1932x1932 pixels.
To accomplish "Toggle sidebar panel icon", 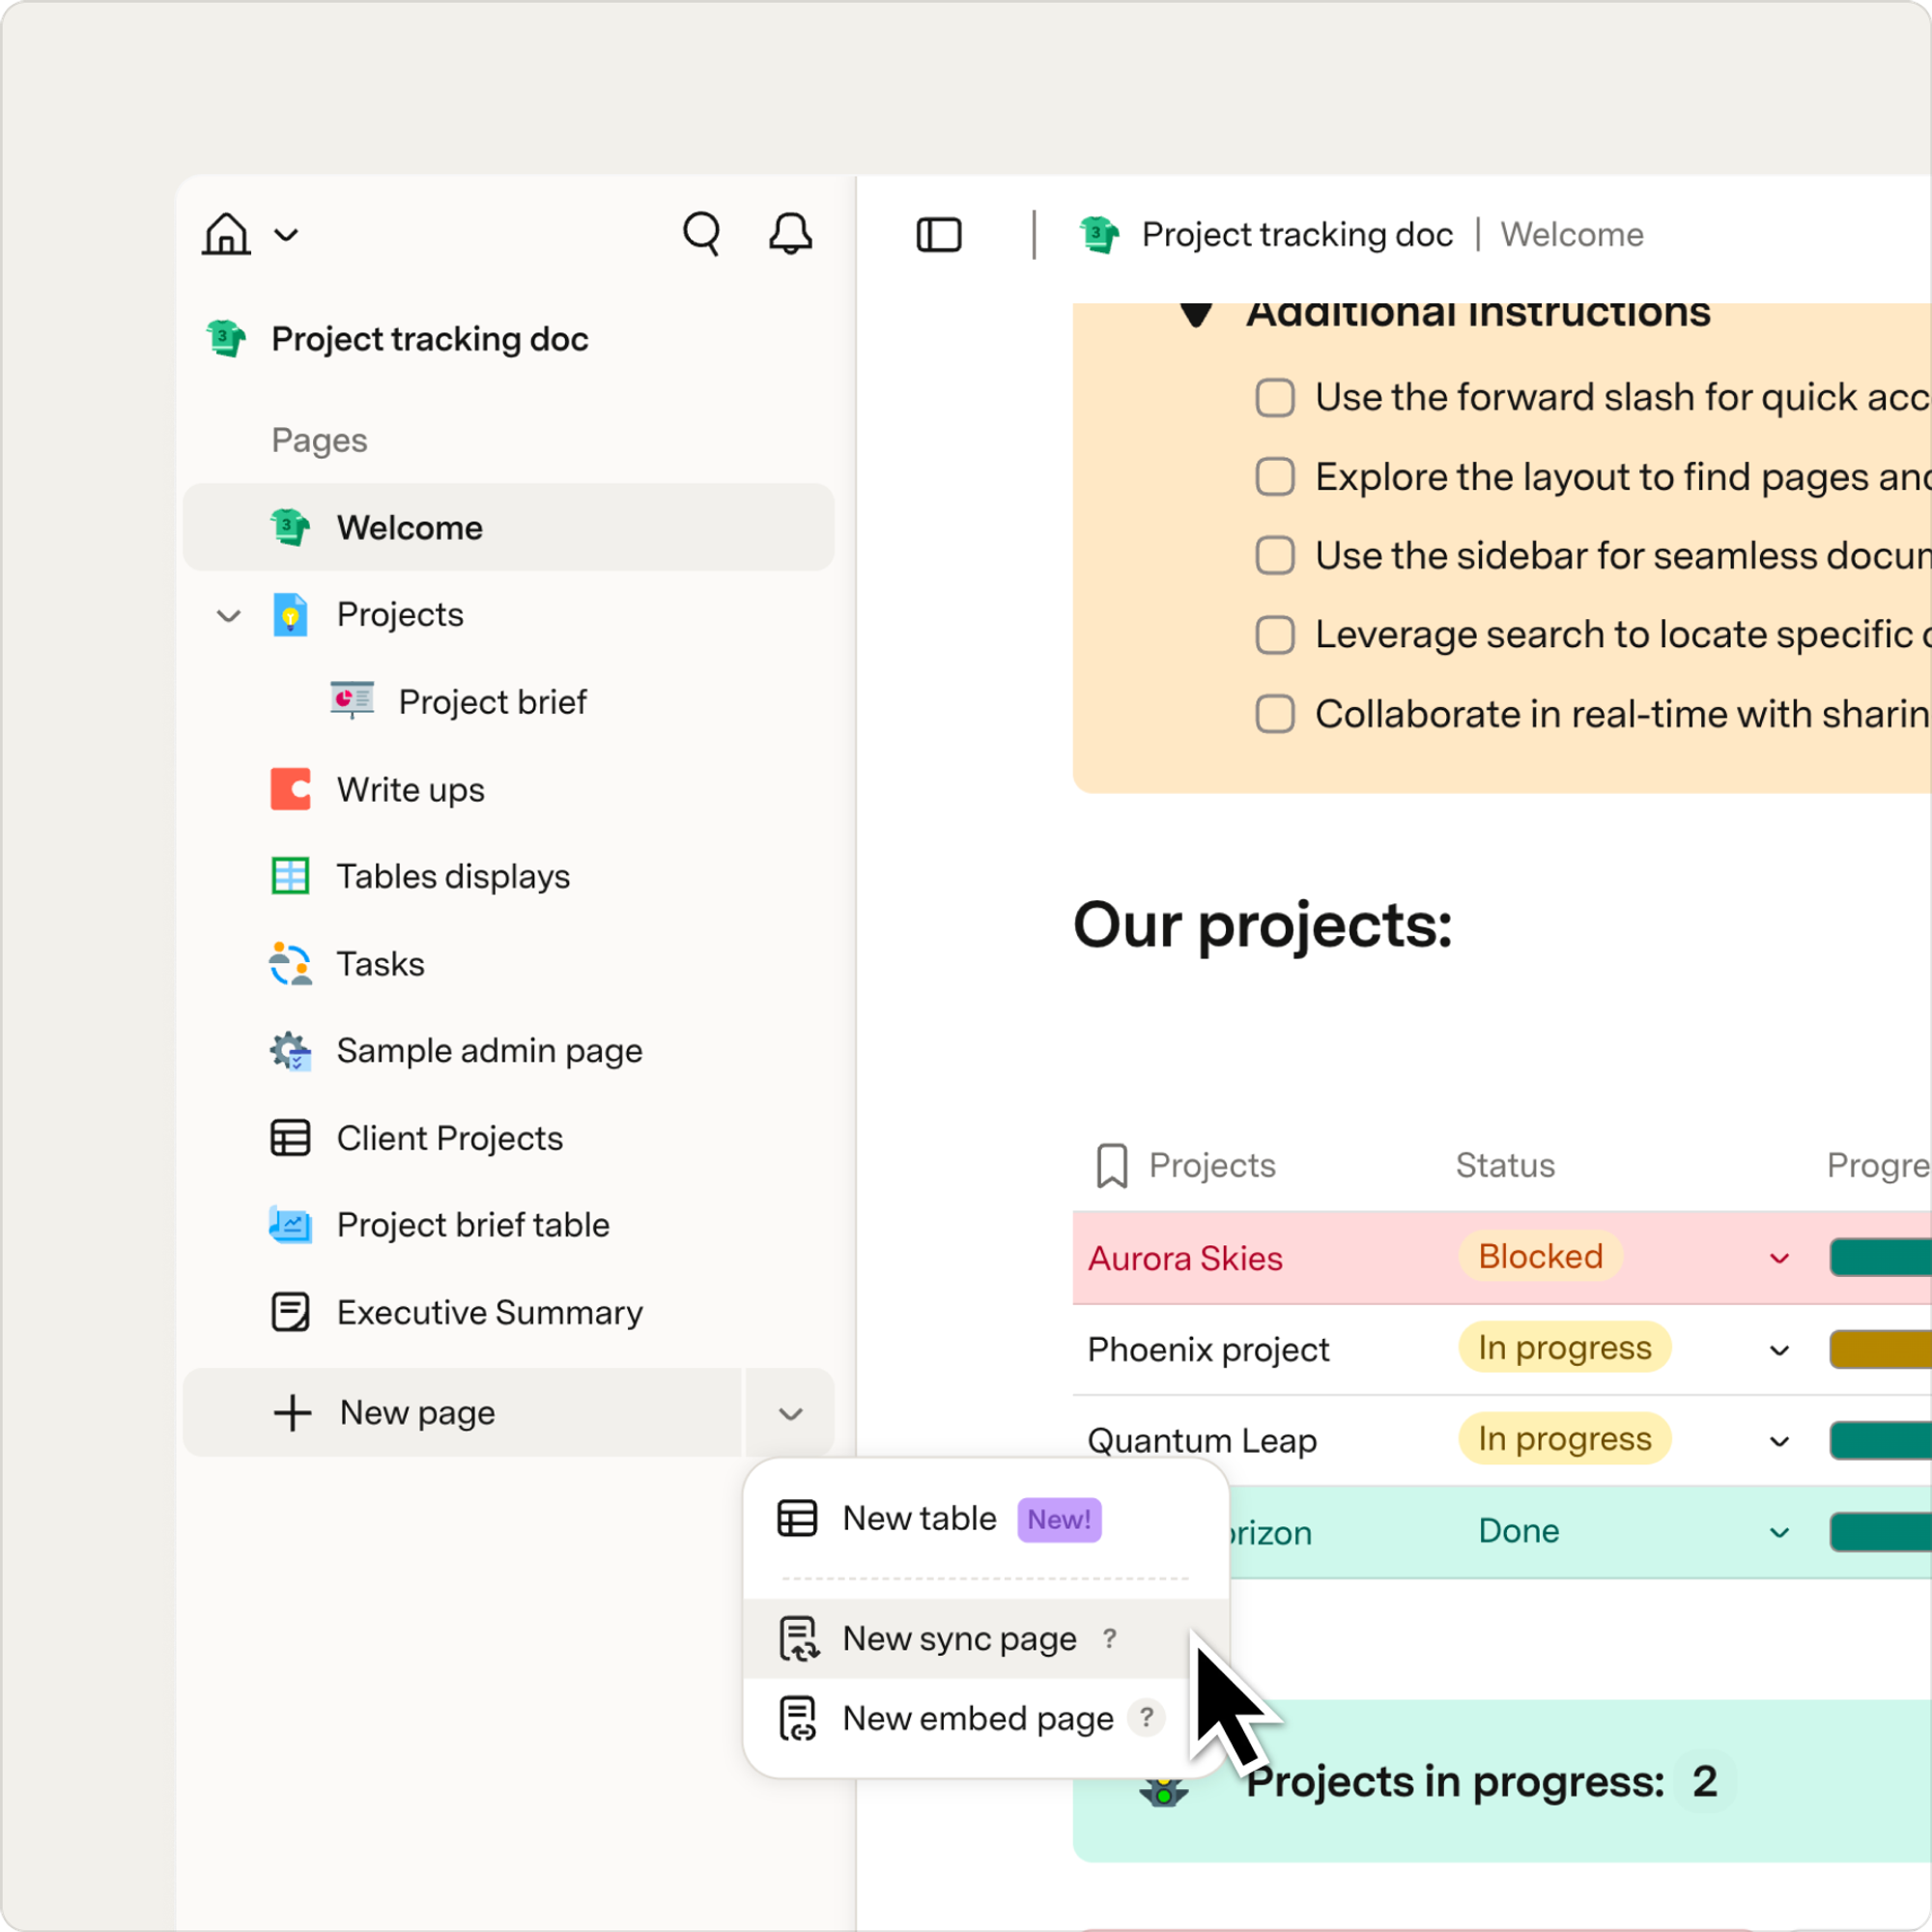I will point(939,235).
